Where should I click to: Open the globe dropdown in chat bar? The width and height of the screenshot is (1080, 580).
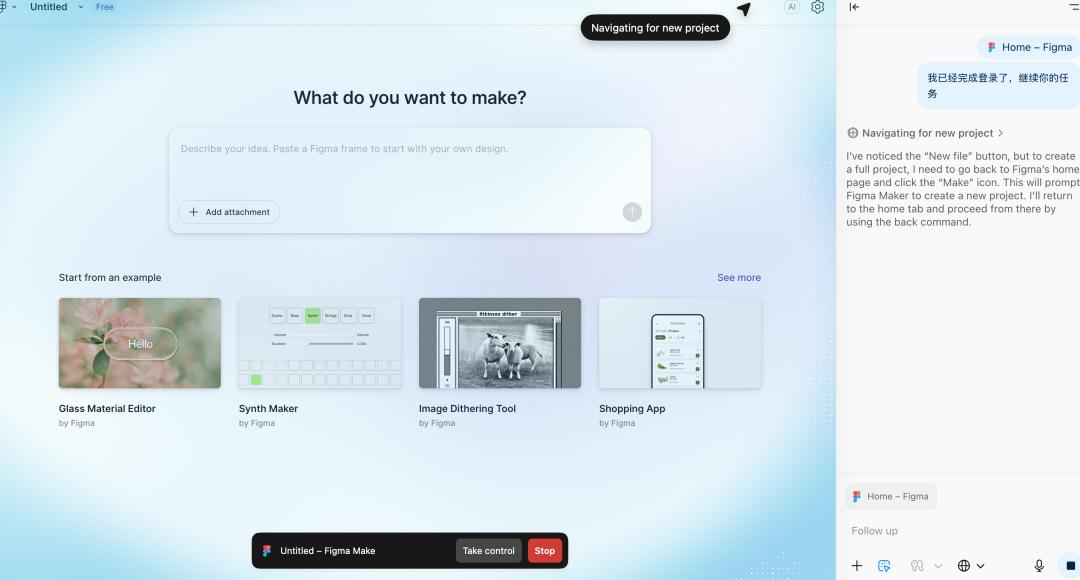pos(970,566)
